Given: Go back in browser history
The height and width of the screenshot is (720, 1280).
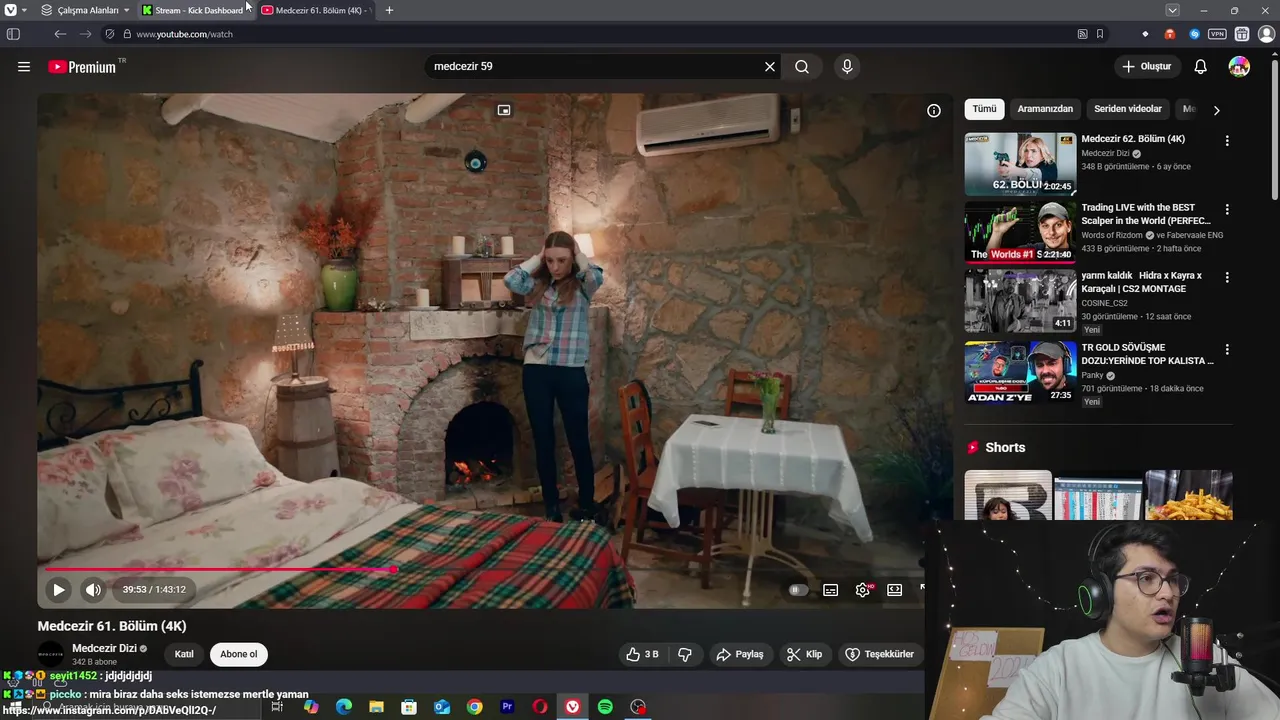Looking at the screenshot, I should coord(60,34).
